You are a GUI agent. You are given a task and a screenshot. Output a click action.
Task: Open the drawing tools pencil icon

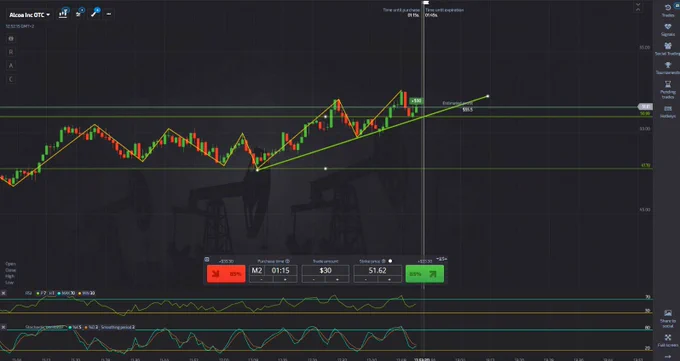(x=94, y=13)
